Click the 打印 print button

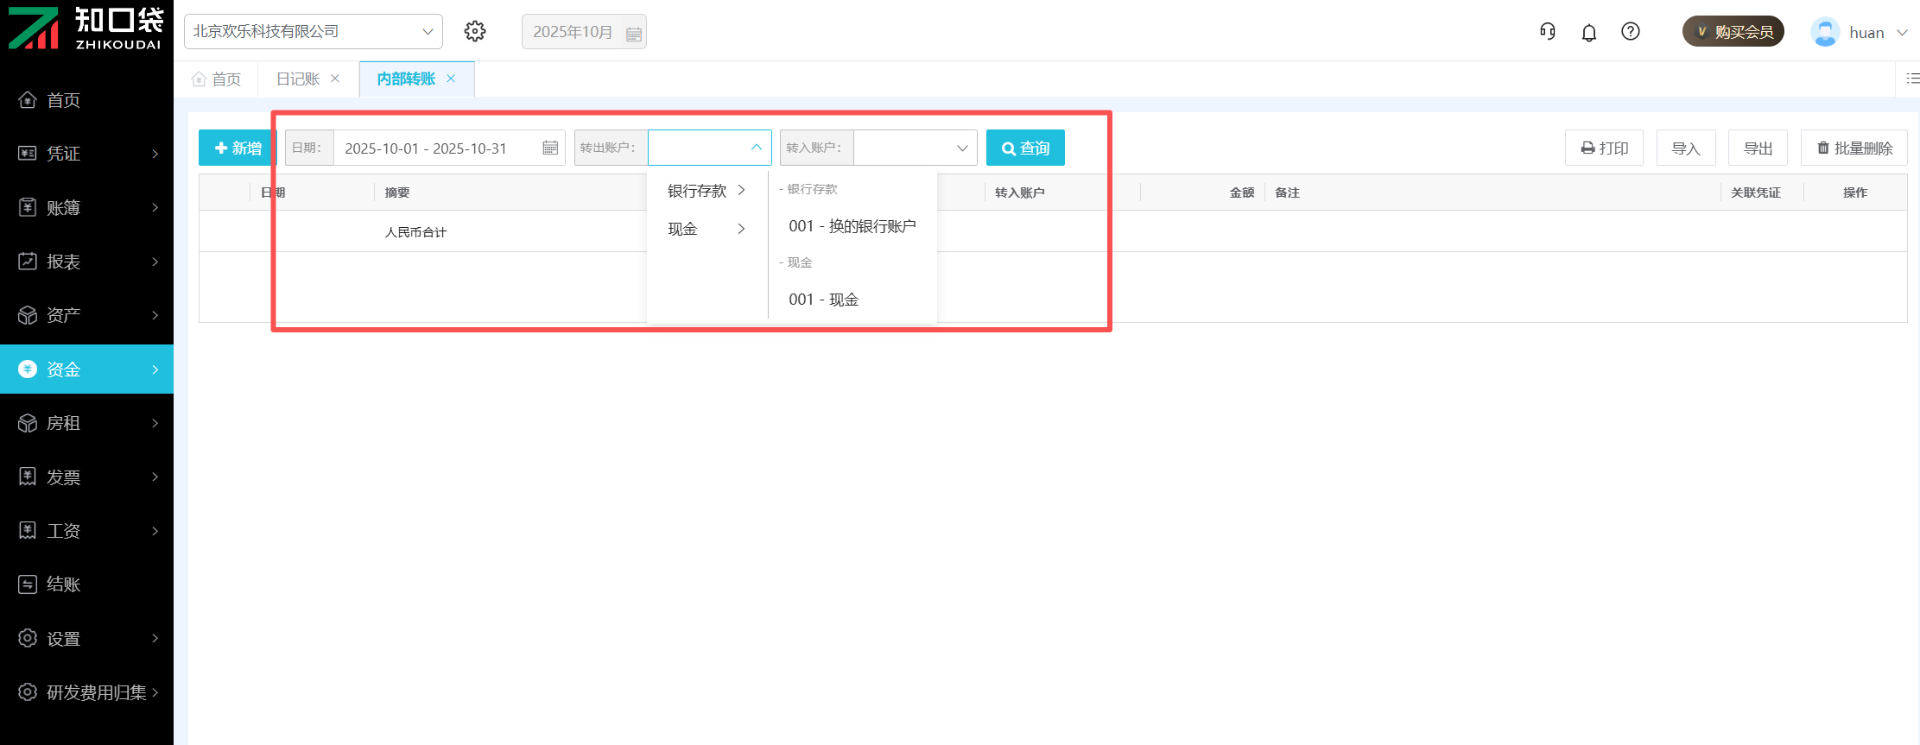point(1604,148)
